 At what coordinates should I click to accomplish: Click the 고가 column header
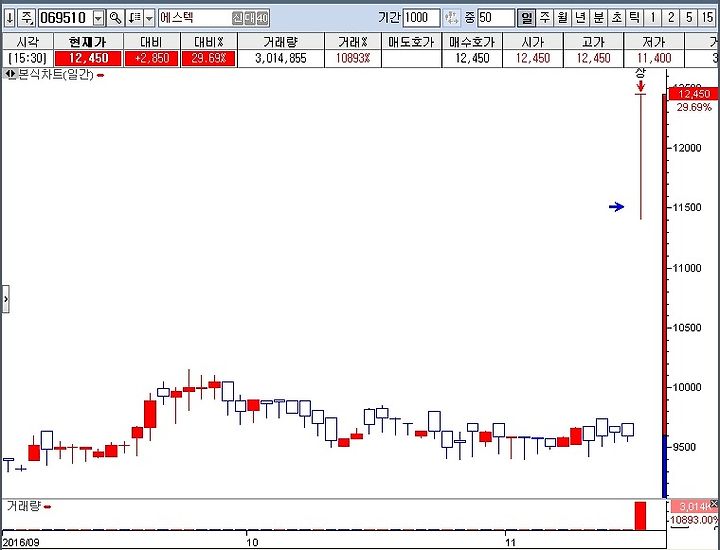pos(593,42)
